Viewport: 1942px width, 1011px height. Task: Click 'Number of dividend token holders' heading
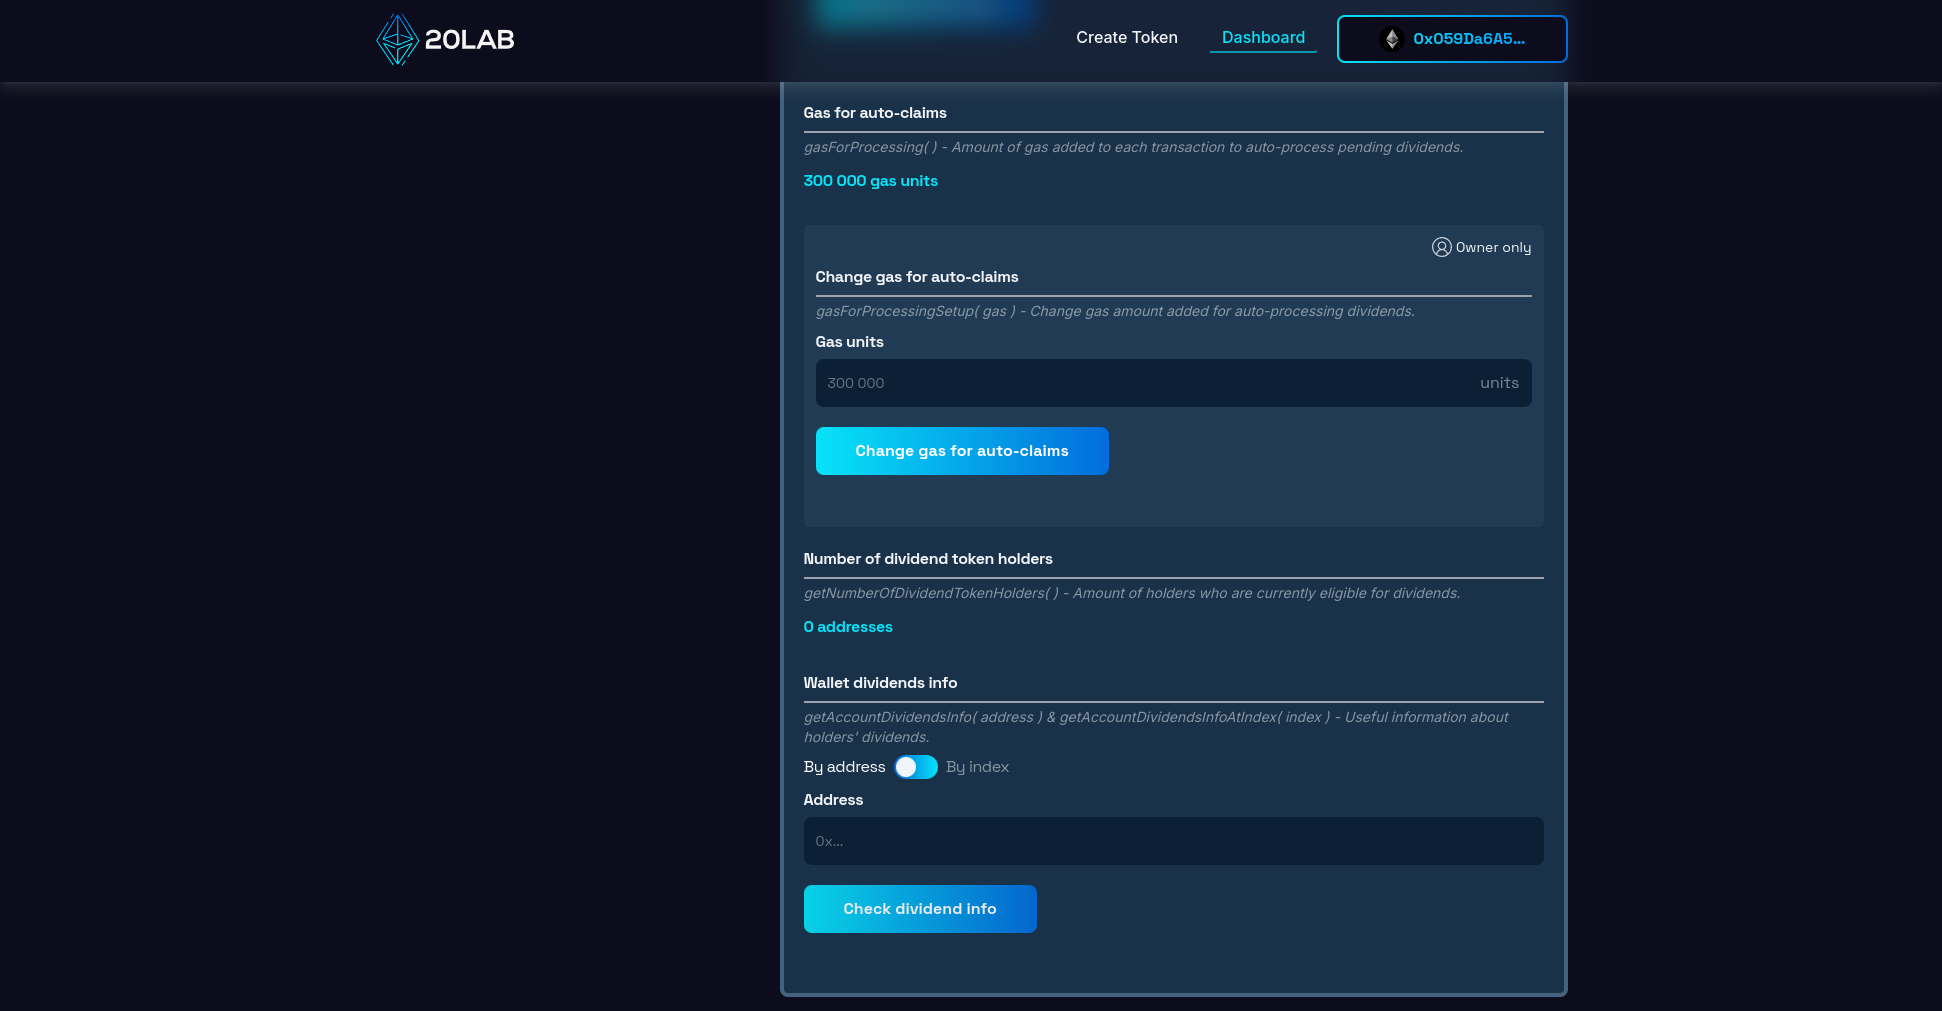click(x=928, y=559)
